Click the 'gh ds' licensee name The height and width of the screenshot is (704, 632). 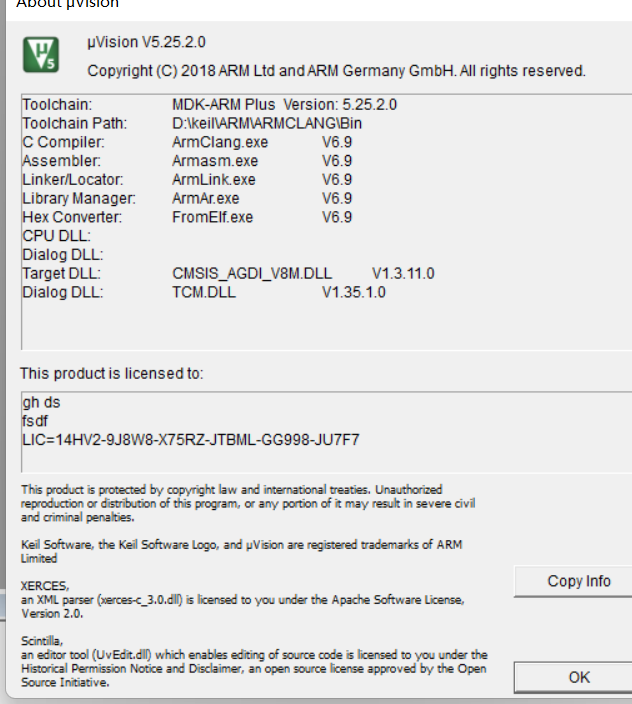41,403
